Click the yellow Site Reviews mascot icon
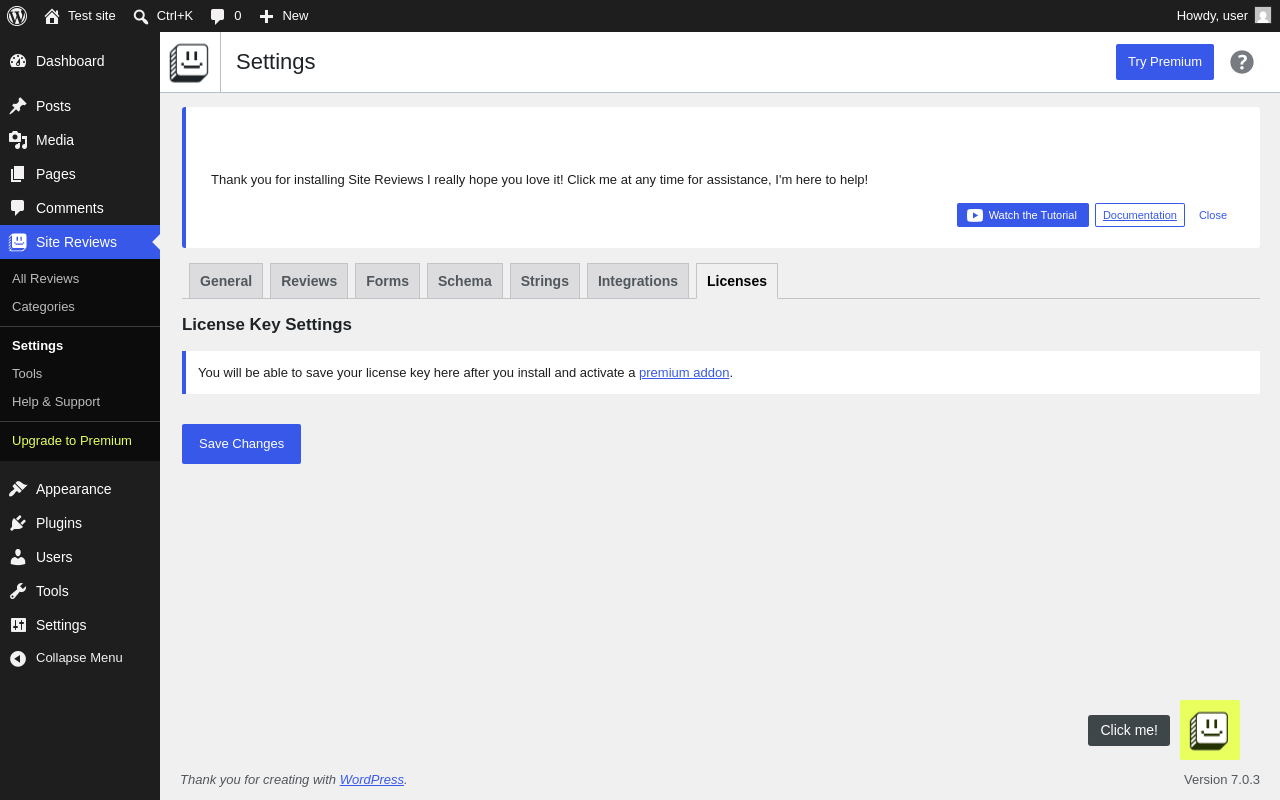The width and height of the screenshot is (1280, 800). click(1210, 730)
